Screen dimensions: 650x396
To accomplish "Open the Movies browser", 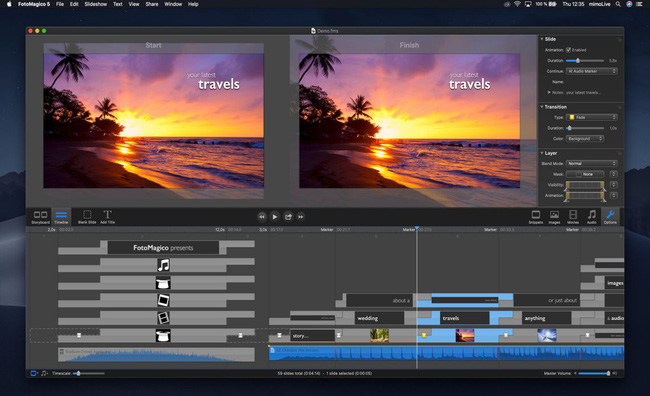I will tap(573, 216).
